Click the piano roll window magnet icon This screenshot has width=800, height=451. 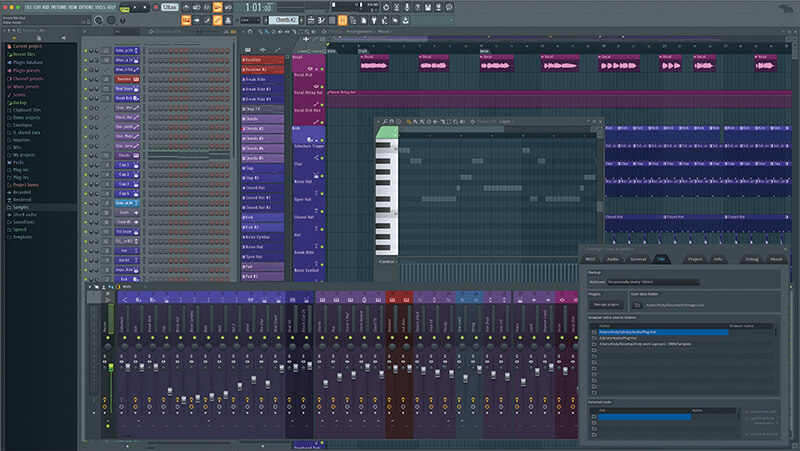point(392,121)
